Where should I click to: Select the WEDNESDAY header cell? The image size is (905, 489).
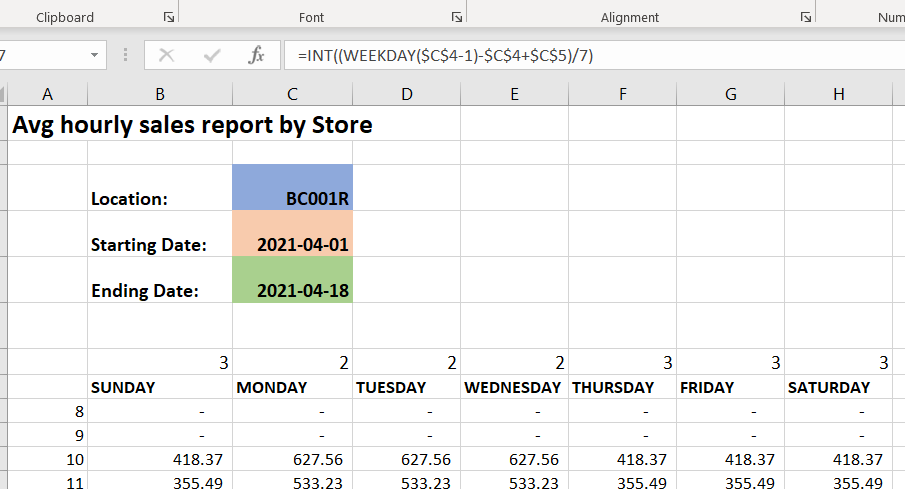(513, 388)
